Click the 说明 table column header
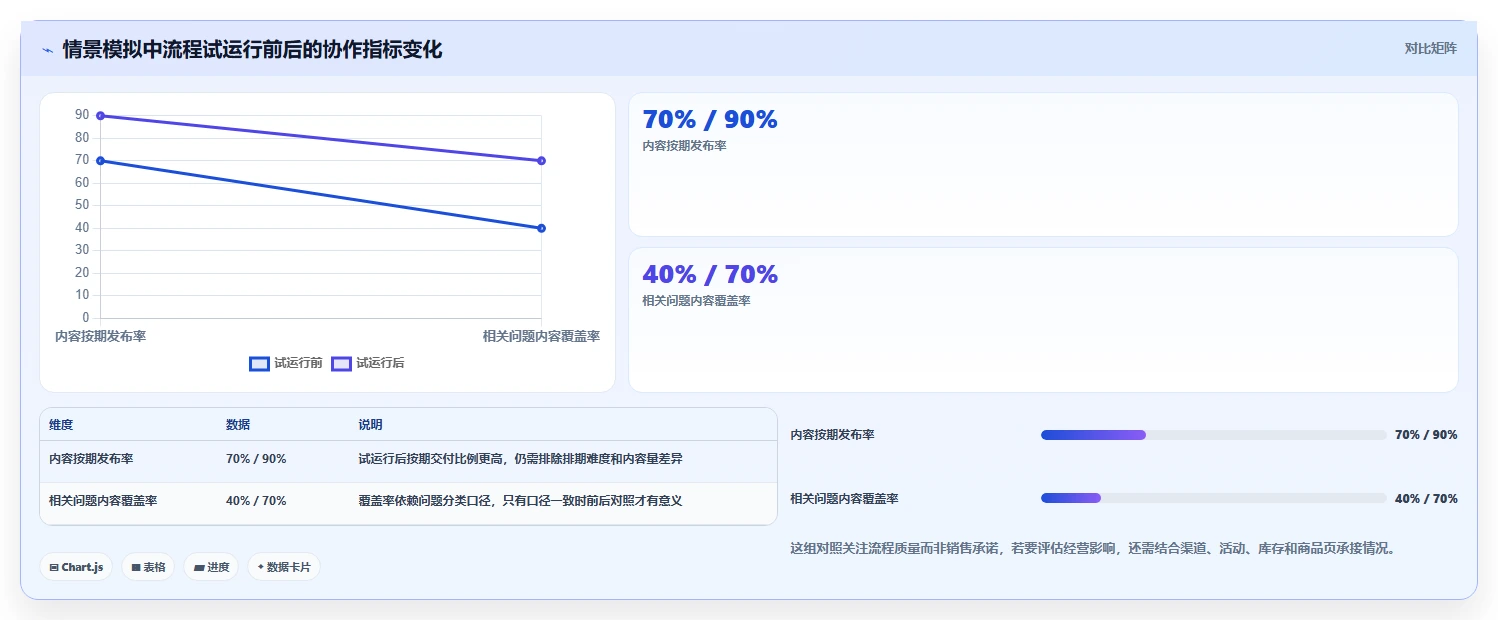Viewport: 1498px width, 620px height. [370, 425]
